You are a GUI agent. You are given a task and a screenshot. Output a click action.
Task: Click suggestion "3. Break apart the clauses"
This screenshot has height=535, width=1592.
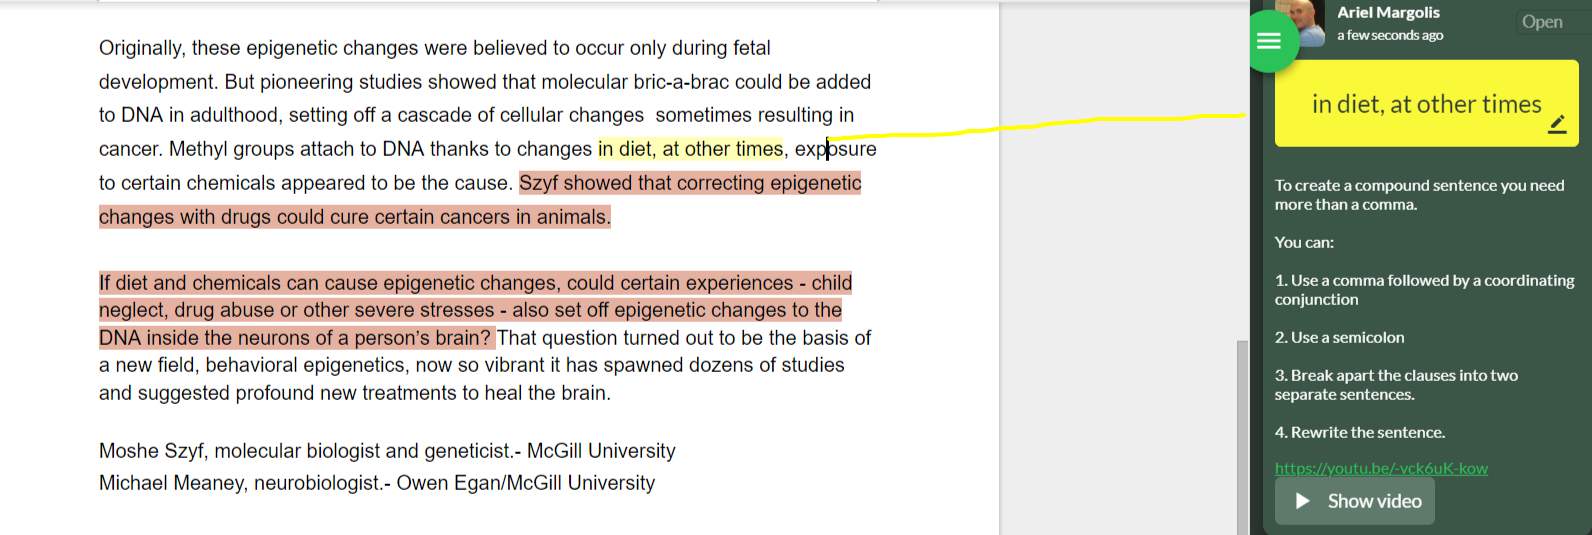pos(1396,385)
